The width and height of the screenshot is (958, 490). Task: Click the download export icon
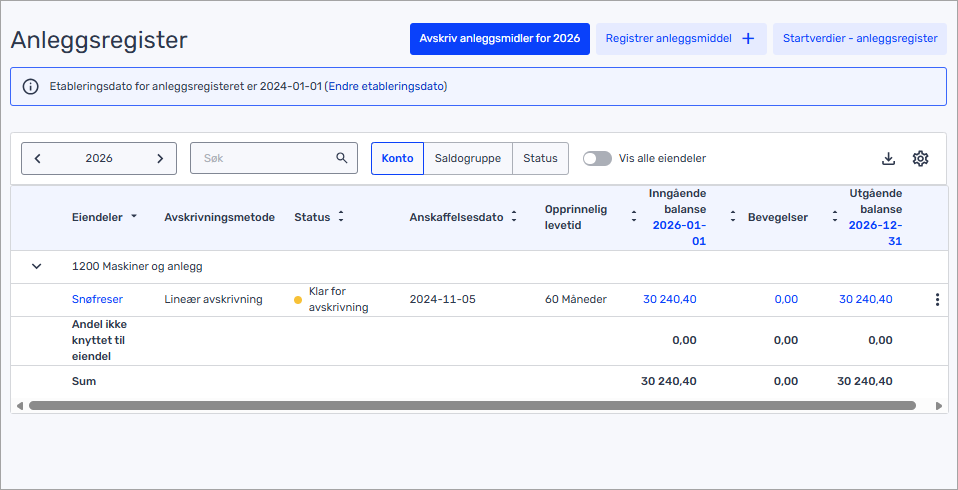click(888, 159)
